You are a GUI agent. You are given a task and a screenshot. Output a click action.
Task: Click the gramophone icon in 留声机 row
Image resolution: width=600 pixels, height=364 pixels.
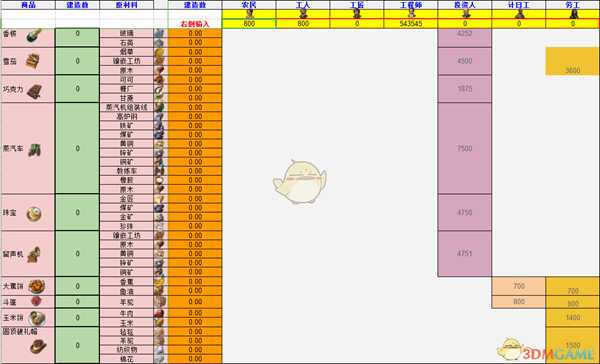pos(34,255)
